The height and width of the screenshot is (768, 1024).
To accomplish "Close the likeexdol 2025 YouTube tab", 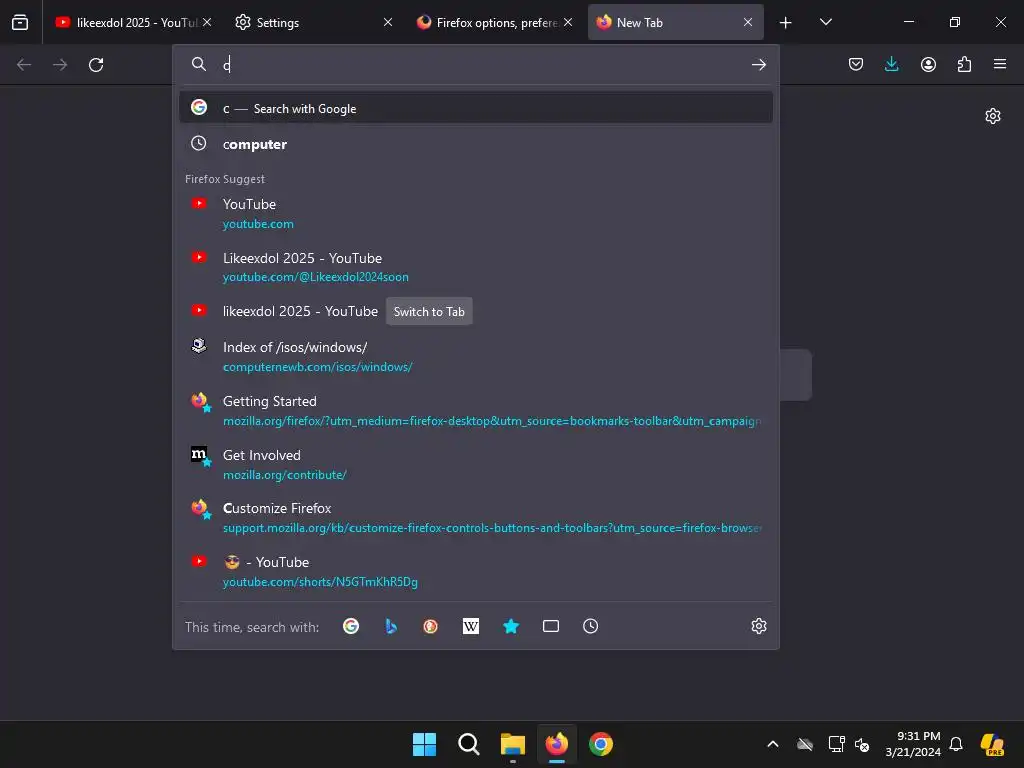I will pos(207,22).
